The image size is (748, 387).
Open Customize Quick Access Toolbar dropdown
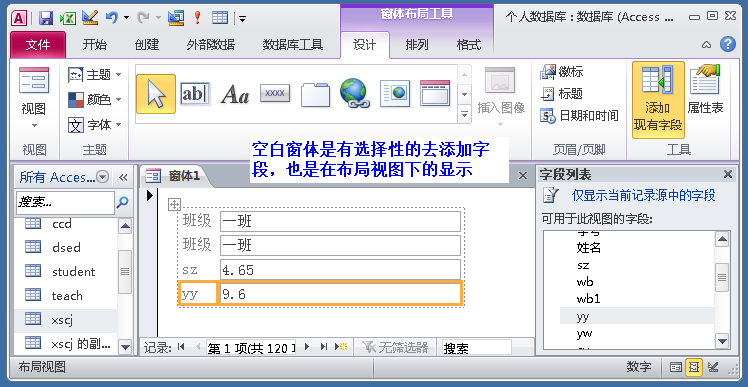click(x=243, y=19)
